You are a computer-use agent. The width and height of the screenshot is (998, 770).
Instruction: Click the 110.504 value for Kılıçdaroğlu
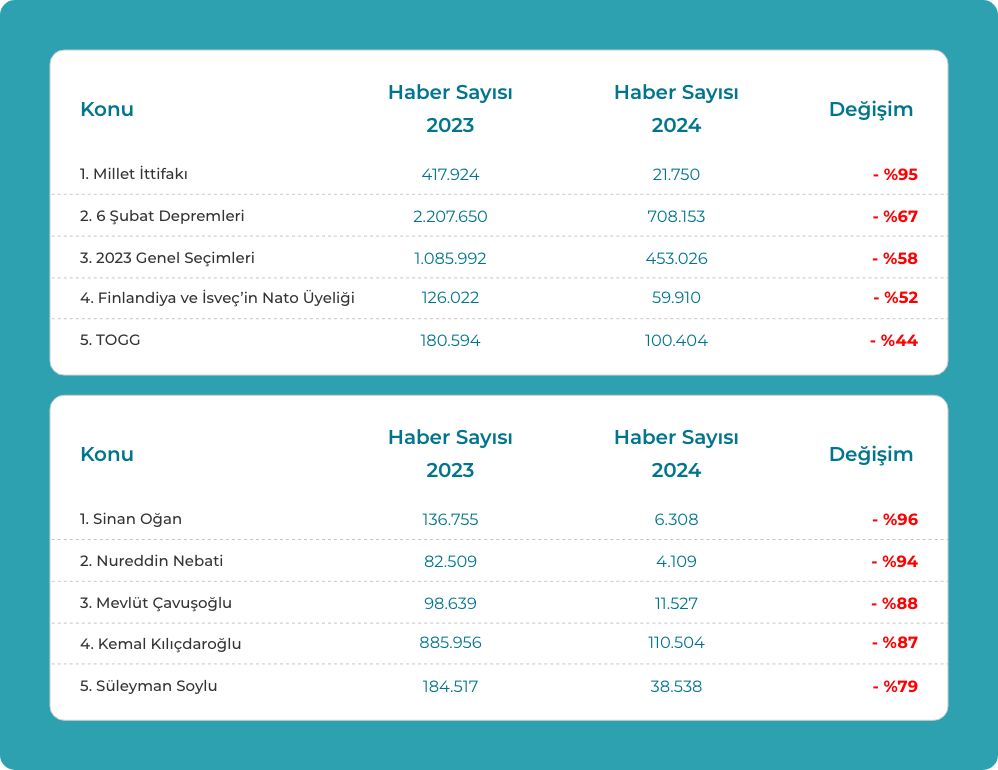676,643
